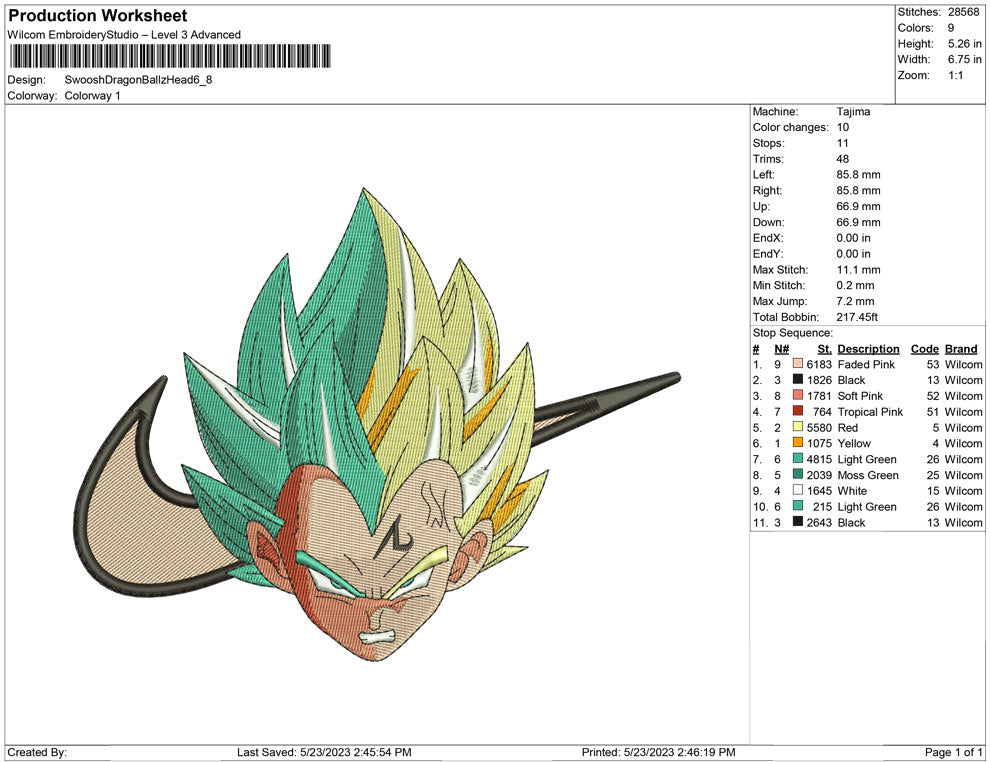990x762 pixels.
Task: Click the Zoom value 1:1
Action: coord(955,75)
